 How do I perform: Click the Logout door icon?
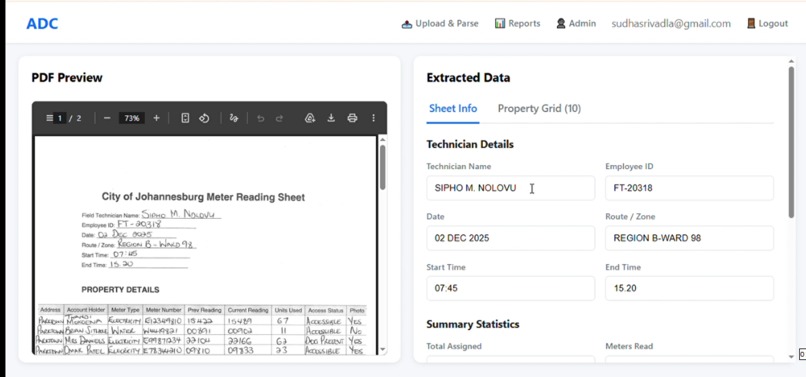tap(751, 23)
